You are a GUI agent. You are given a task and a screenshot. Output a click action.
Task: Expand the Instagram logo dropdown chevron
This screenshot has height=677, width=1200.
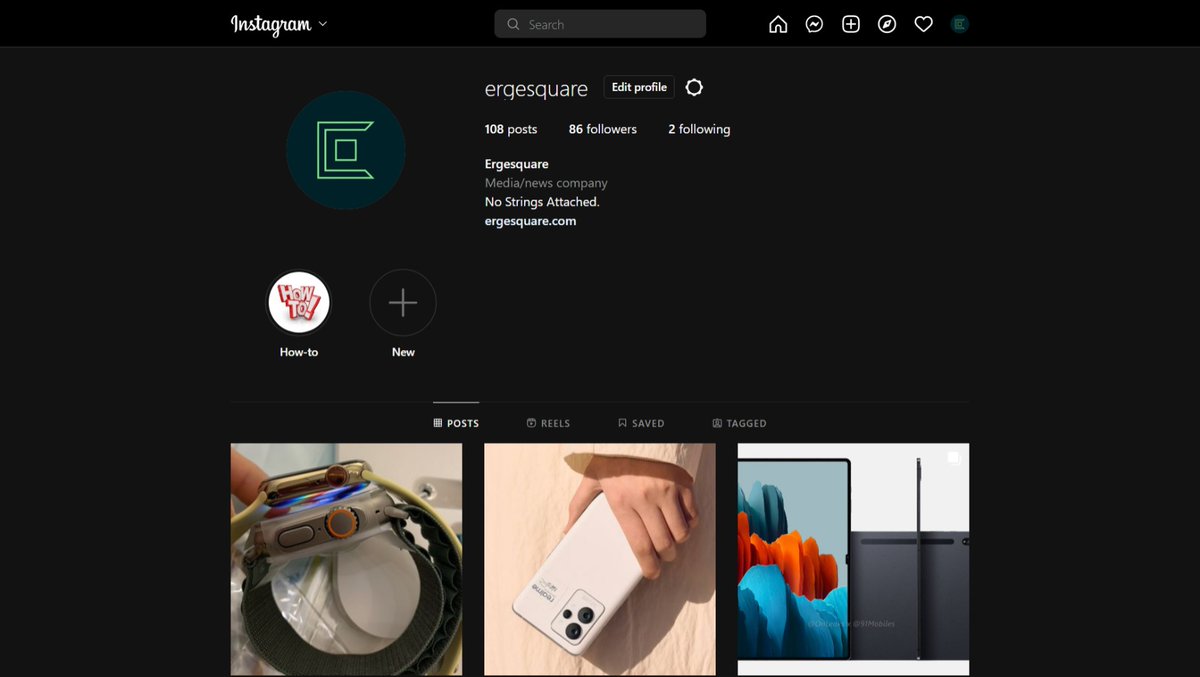(x=323, y=24)
